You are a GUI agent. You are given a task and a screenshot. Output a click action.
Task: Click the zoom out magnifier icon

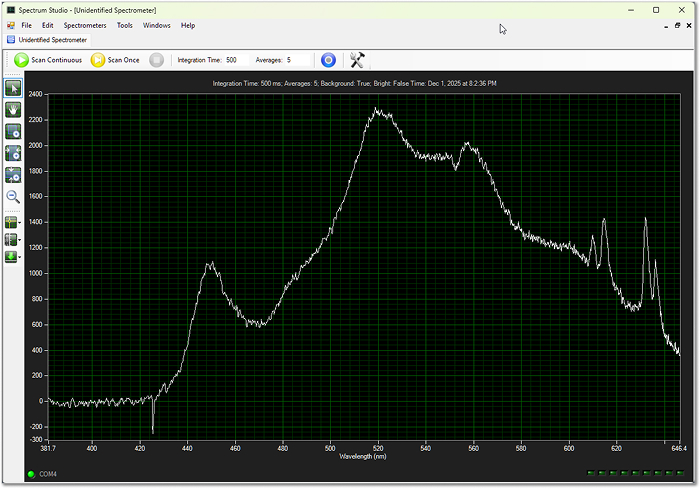13,197
